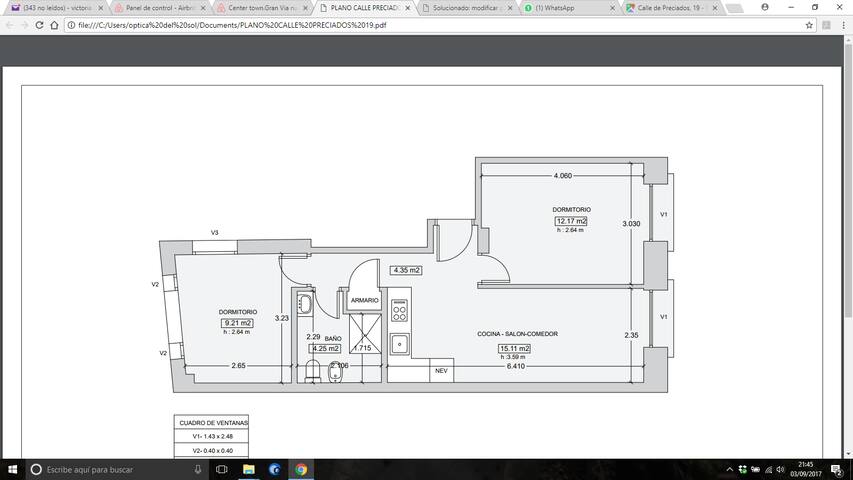Open File Explorer from the taskbar
The height and width of the screenshot is (480, 853).
pyautogui.click(x=249, y=469)
